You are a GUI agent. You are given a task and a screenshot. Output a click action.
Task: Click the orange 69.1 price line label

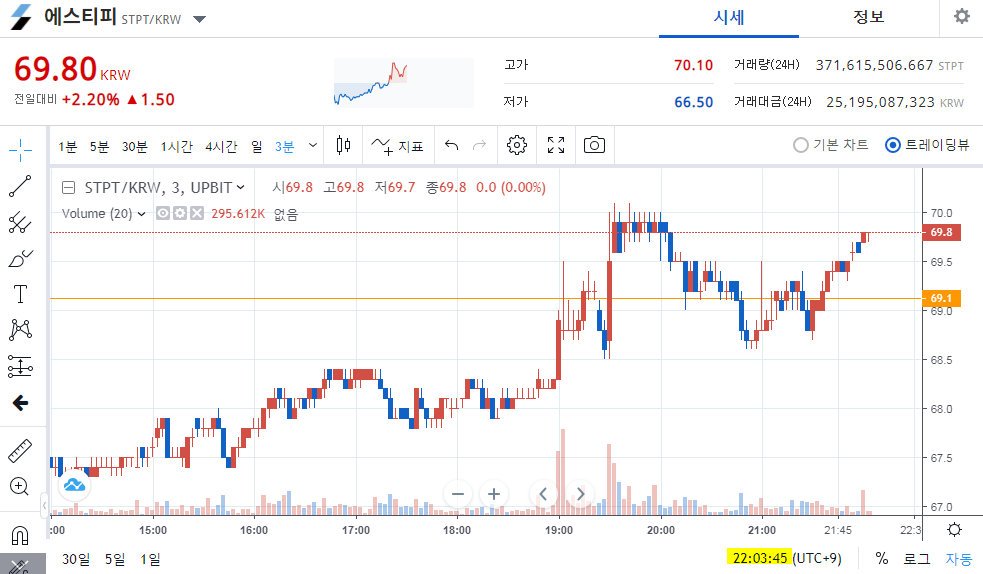[x=941, y=298]
